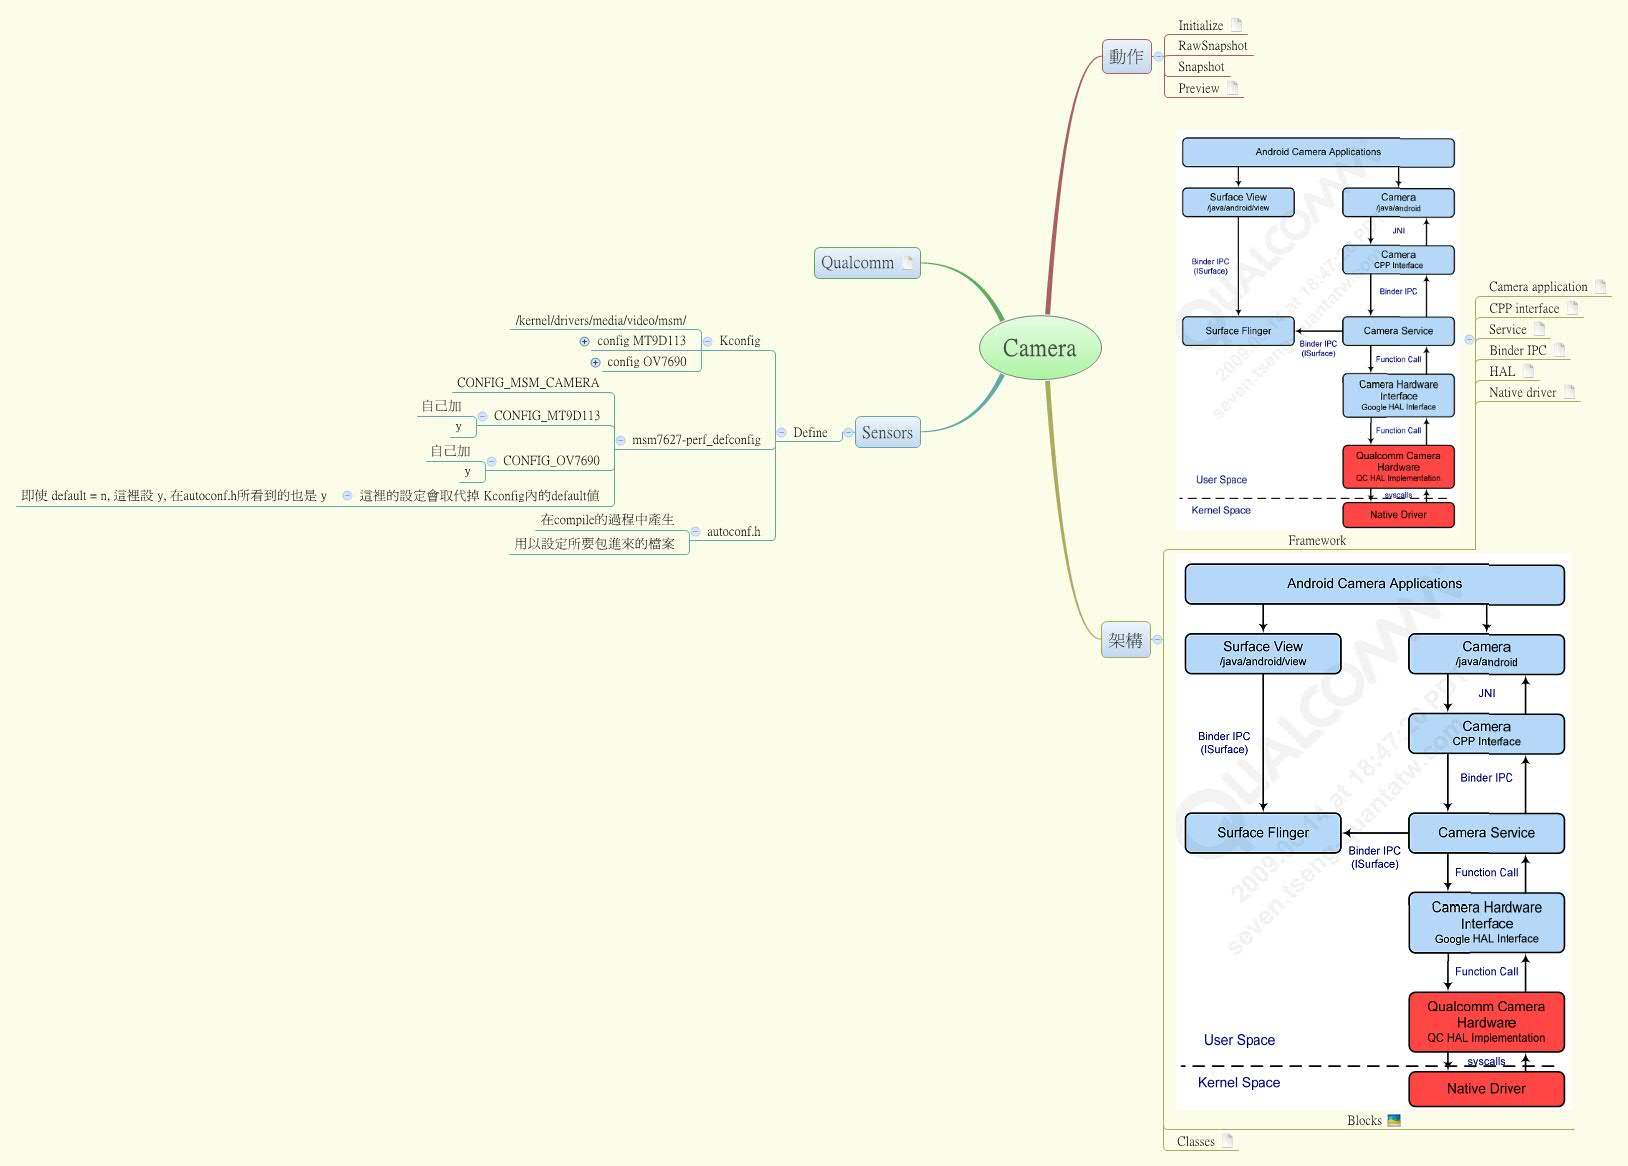Select the 動作 topic
This screenshot has height=1166, width=1628.
tap(1126, 57)
